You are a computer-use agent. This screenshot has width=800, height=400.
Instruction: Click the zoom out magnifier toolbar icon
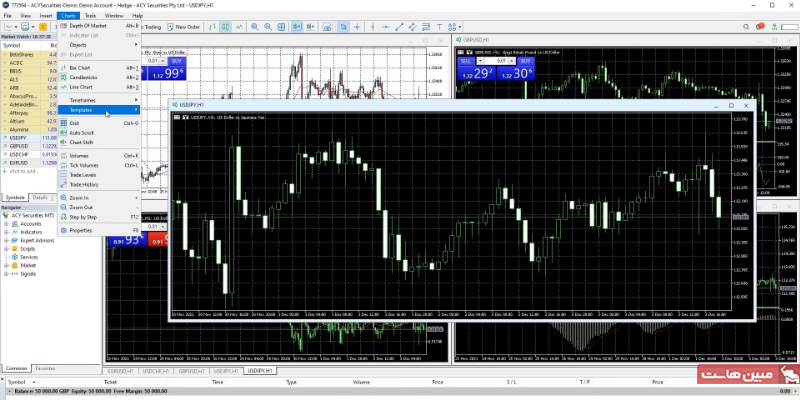tap(267, 27)
